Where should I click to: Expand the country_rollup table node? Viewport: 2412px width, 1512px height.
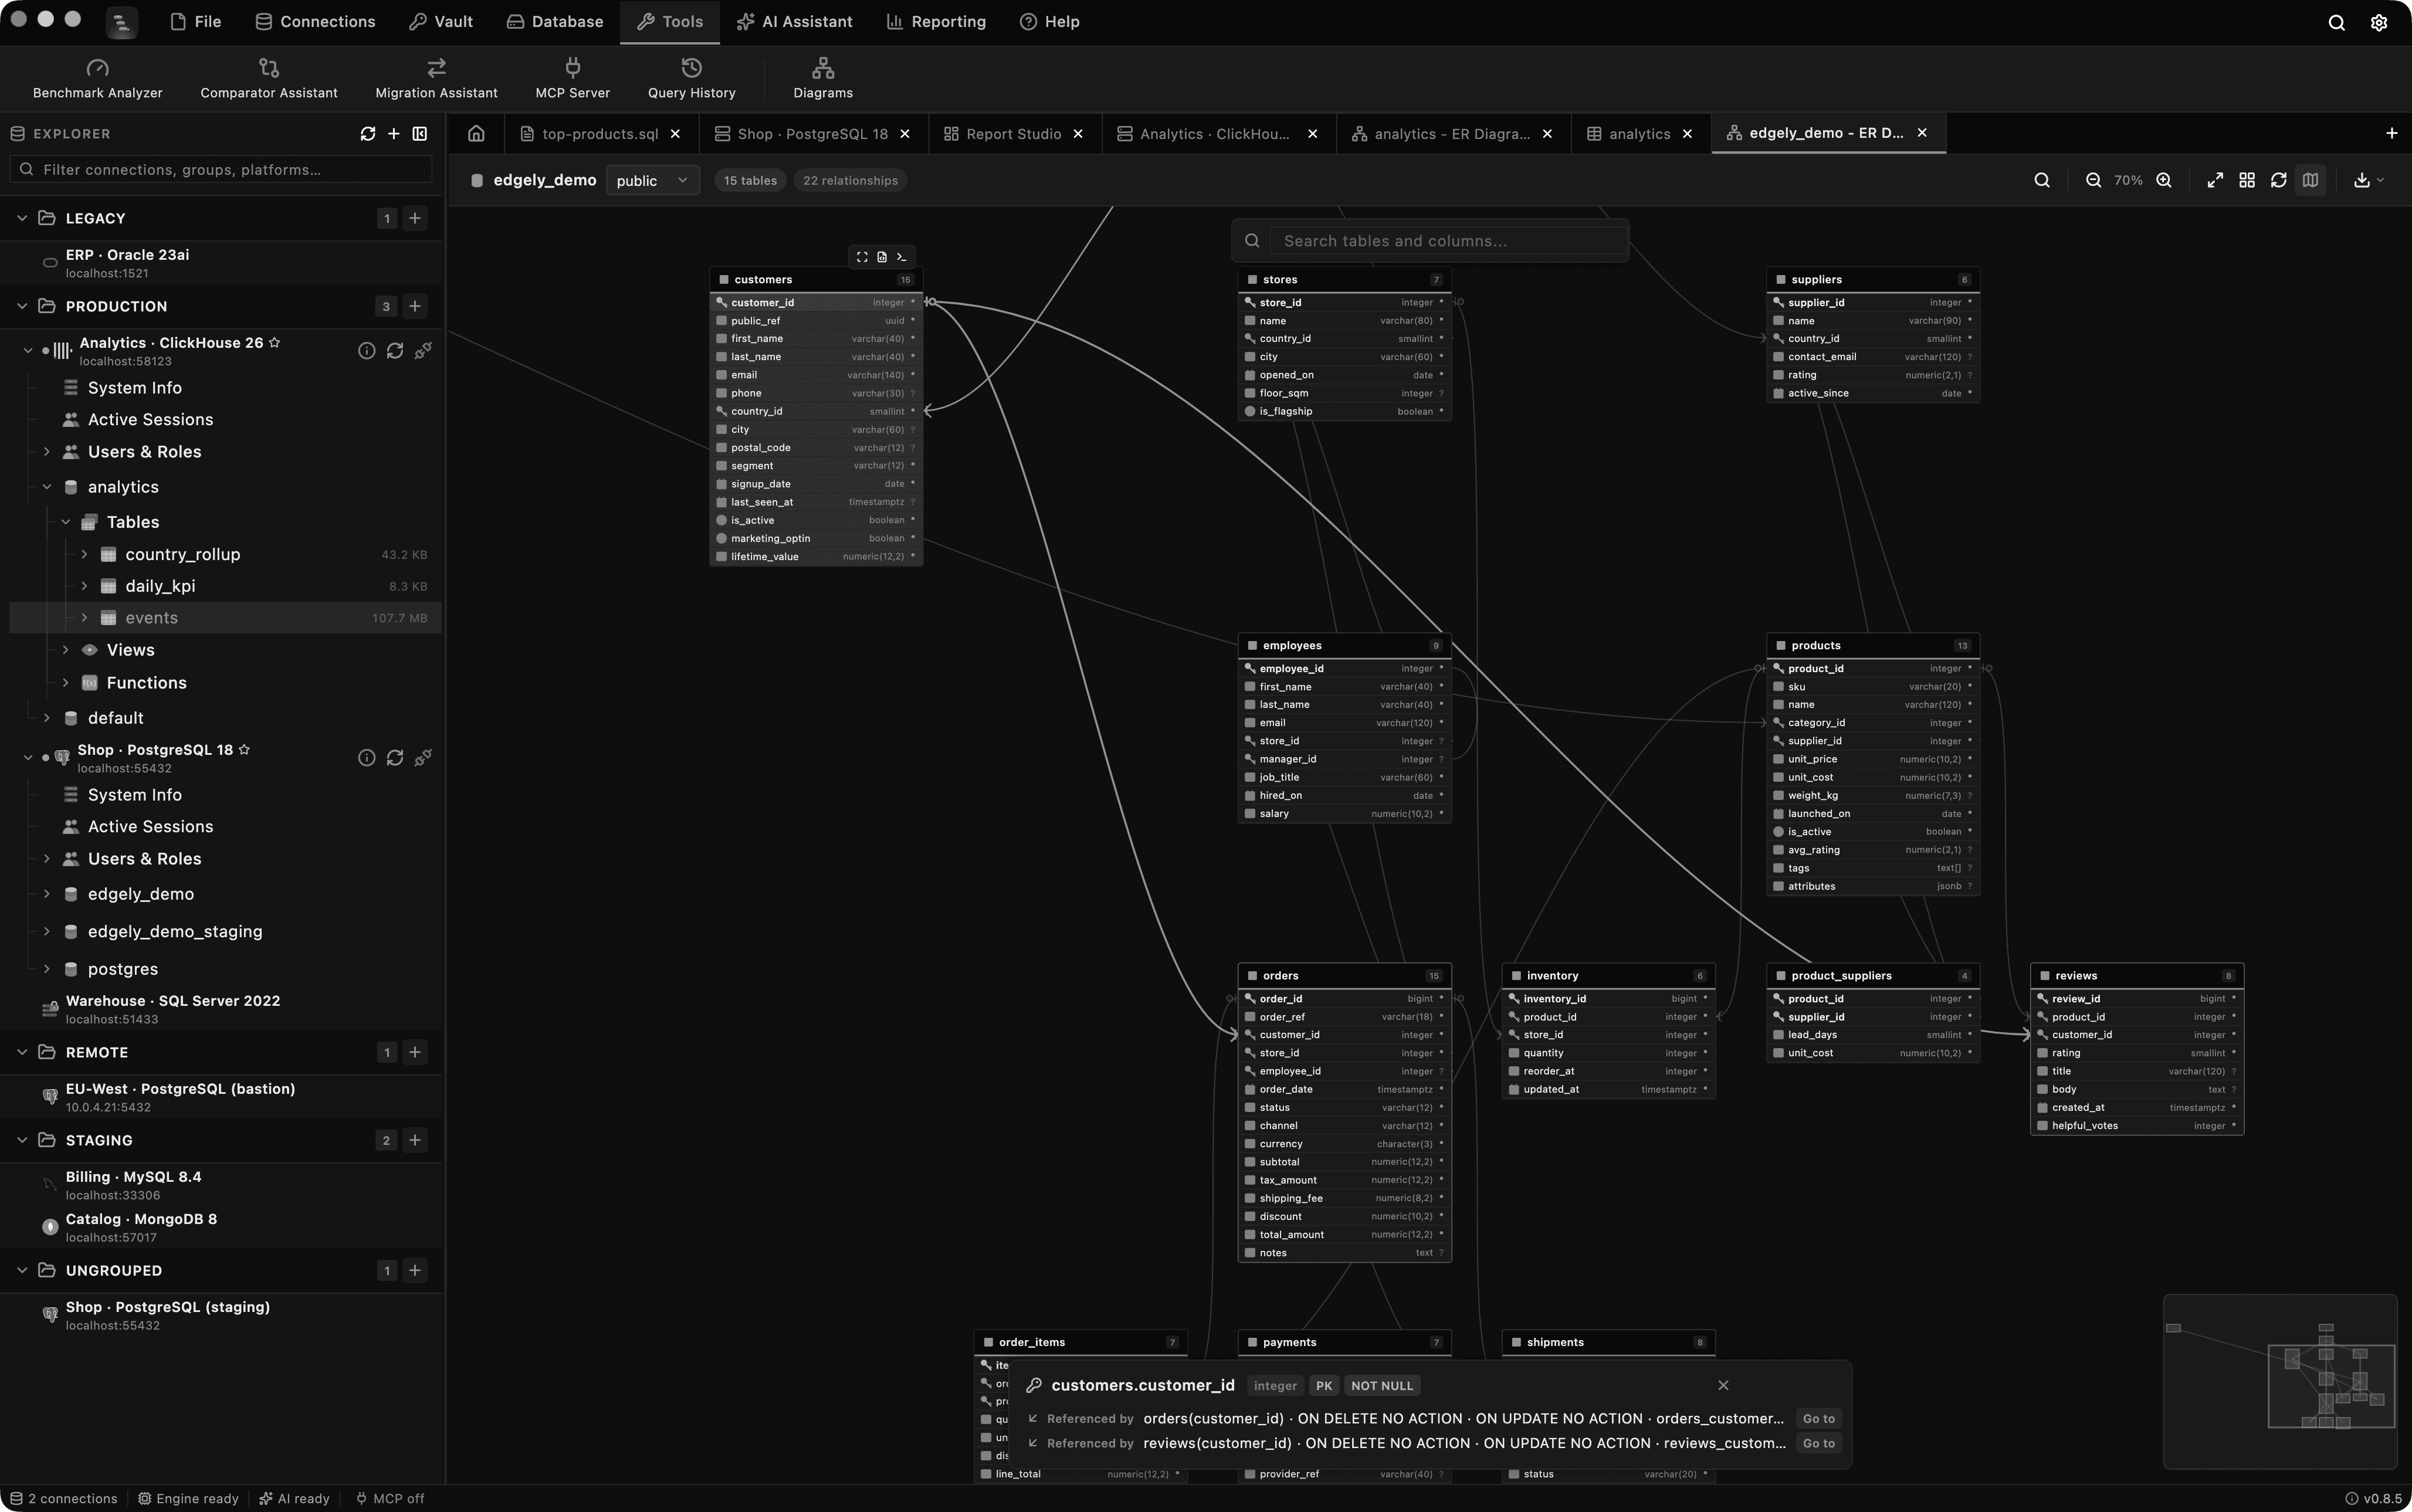tap(84, 555)
